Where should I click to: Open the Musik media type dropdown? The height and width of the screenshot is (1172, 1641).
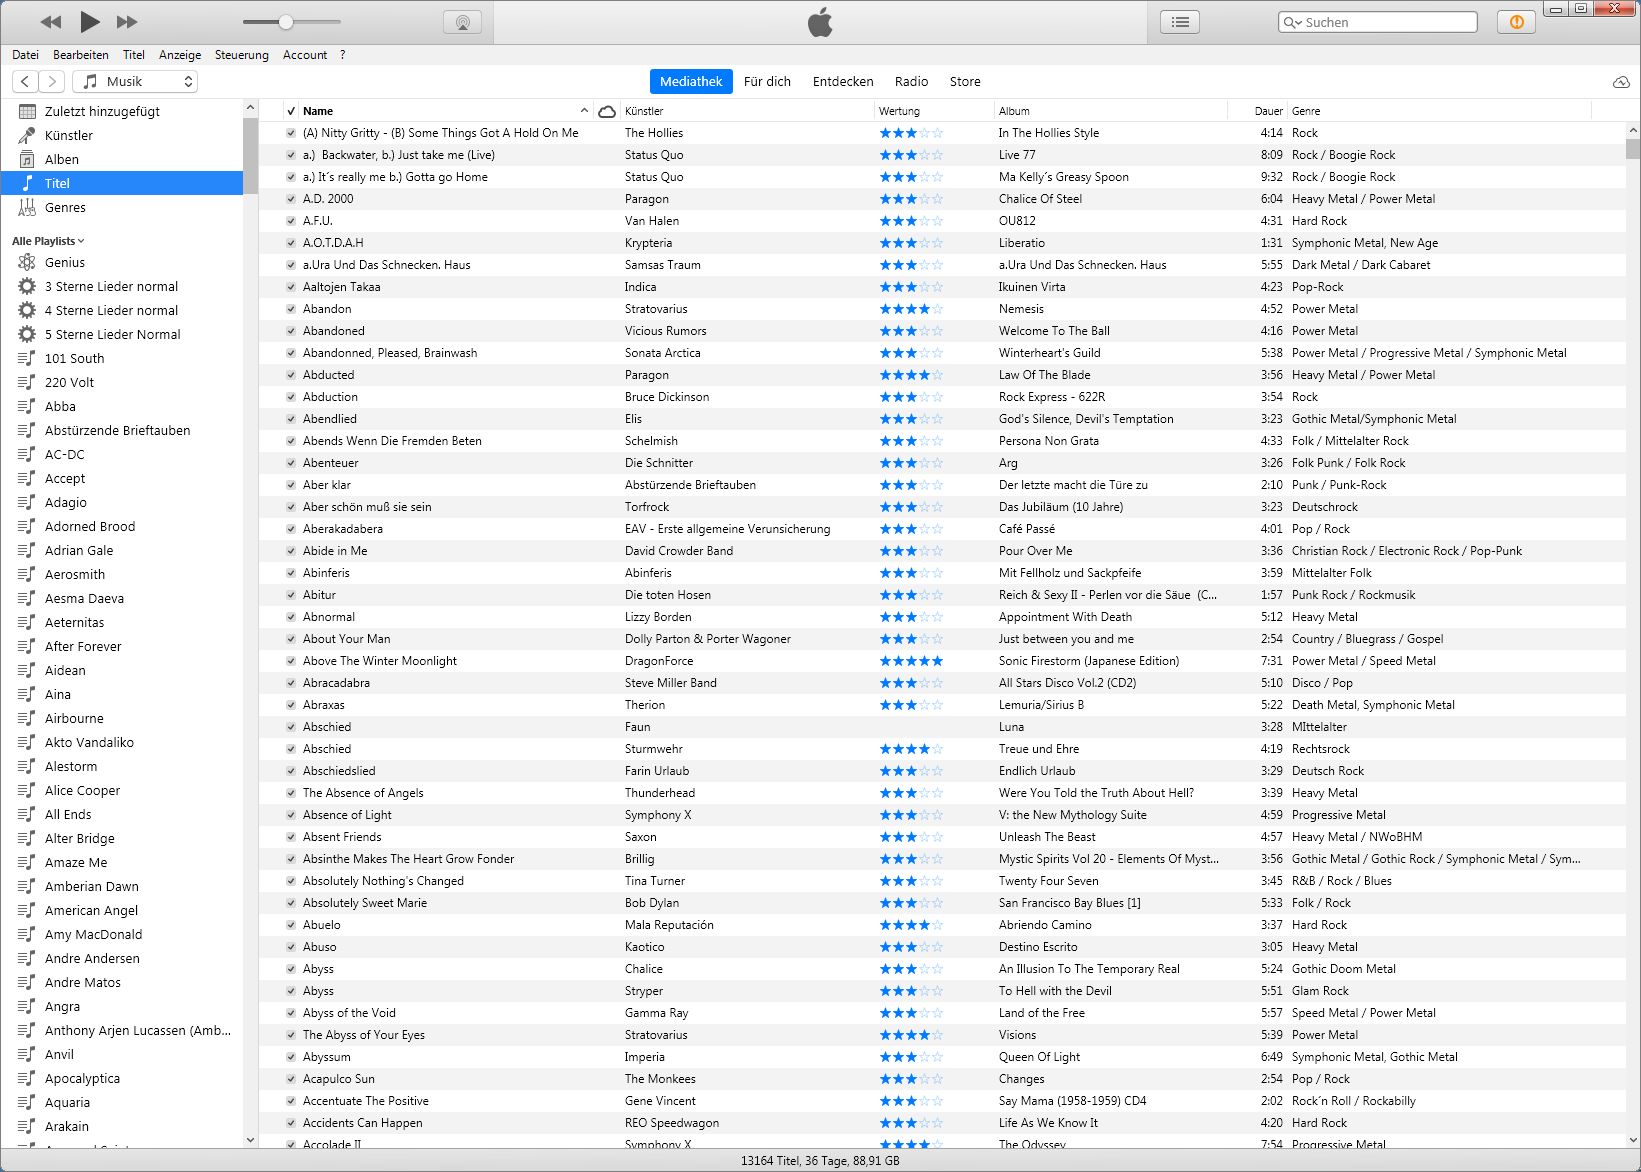135,82
